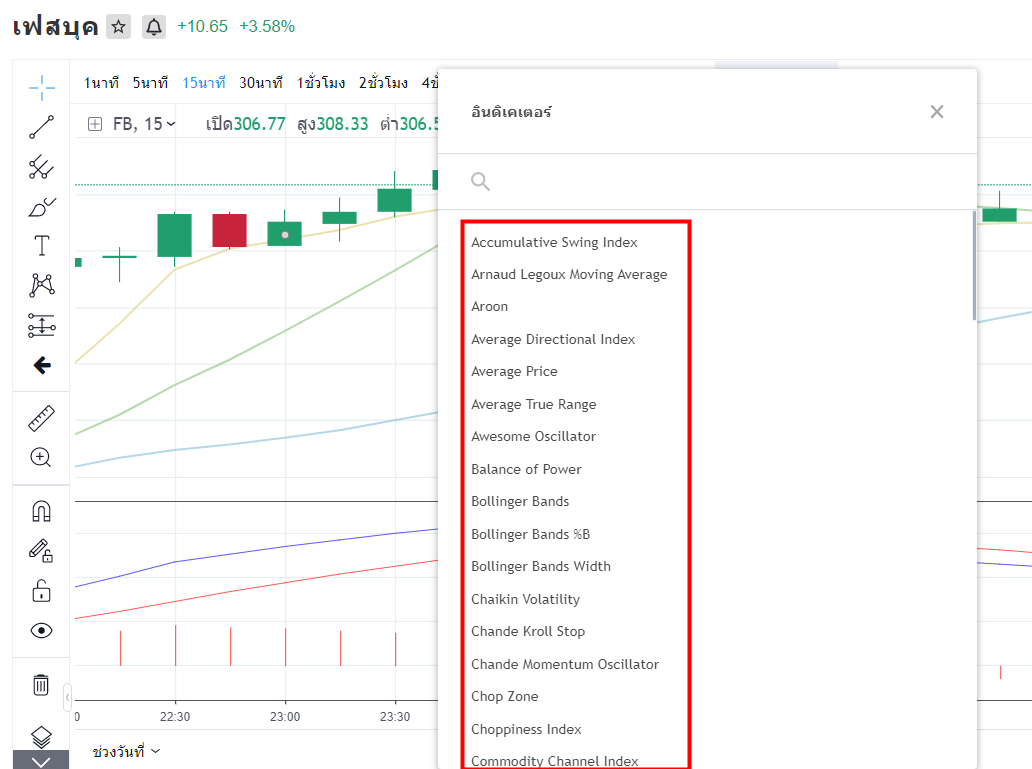Select the text annotation tool
Image resolution: width=1032 pixels, height=769 pixels.
[40, 244]
